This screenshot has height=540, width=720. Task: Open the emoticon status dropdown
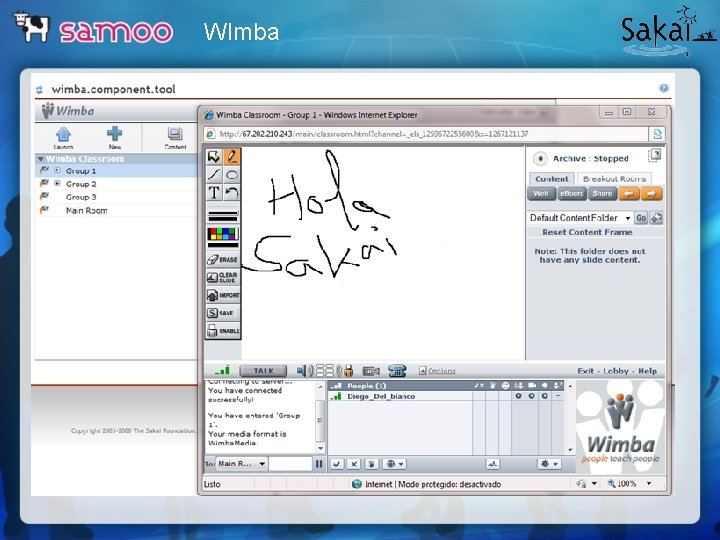tap(394, 464)
